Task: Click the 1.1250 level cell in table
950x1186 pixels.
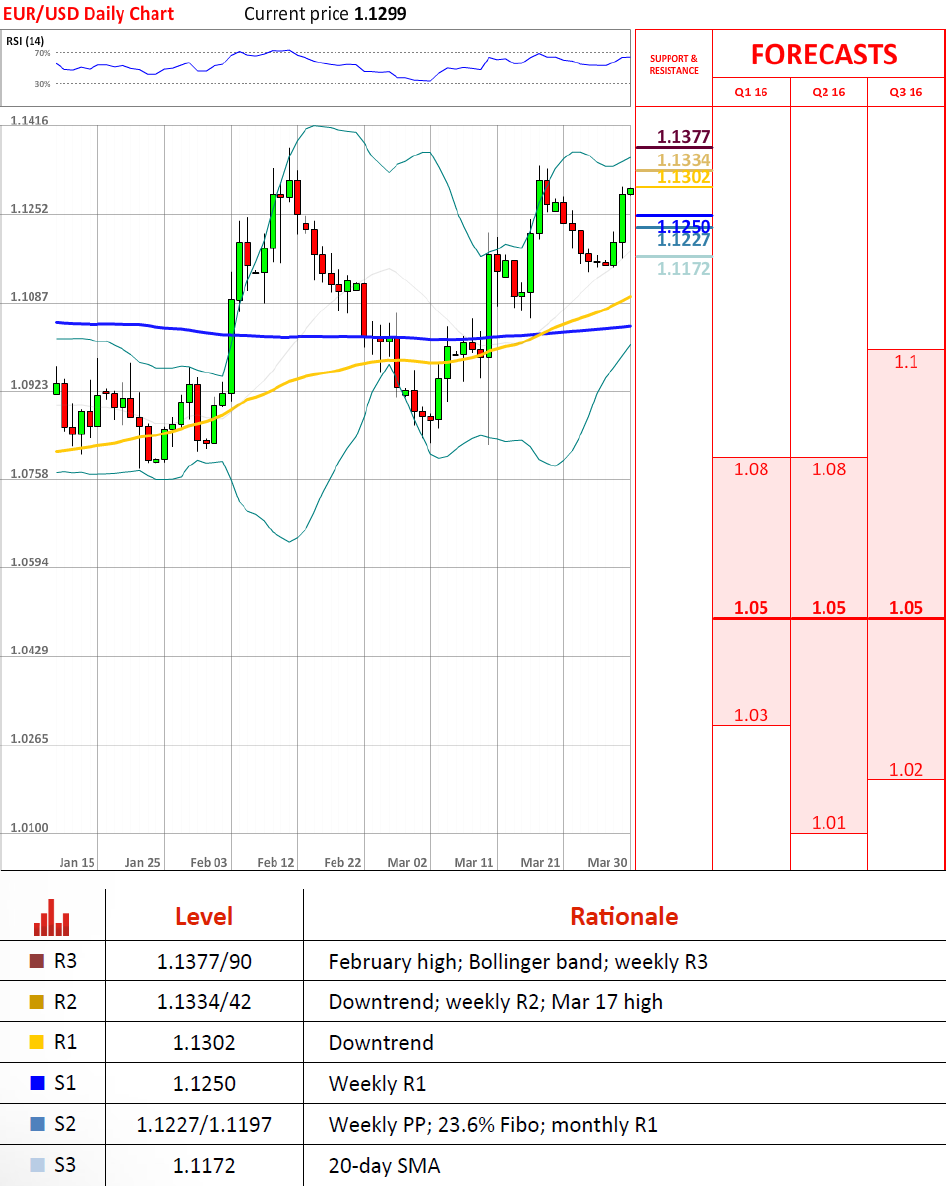Action: coord(204,1084)
